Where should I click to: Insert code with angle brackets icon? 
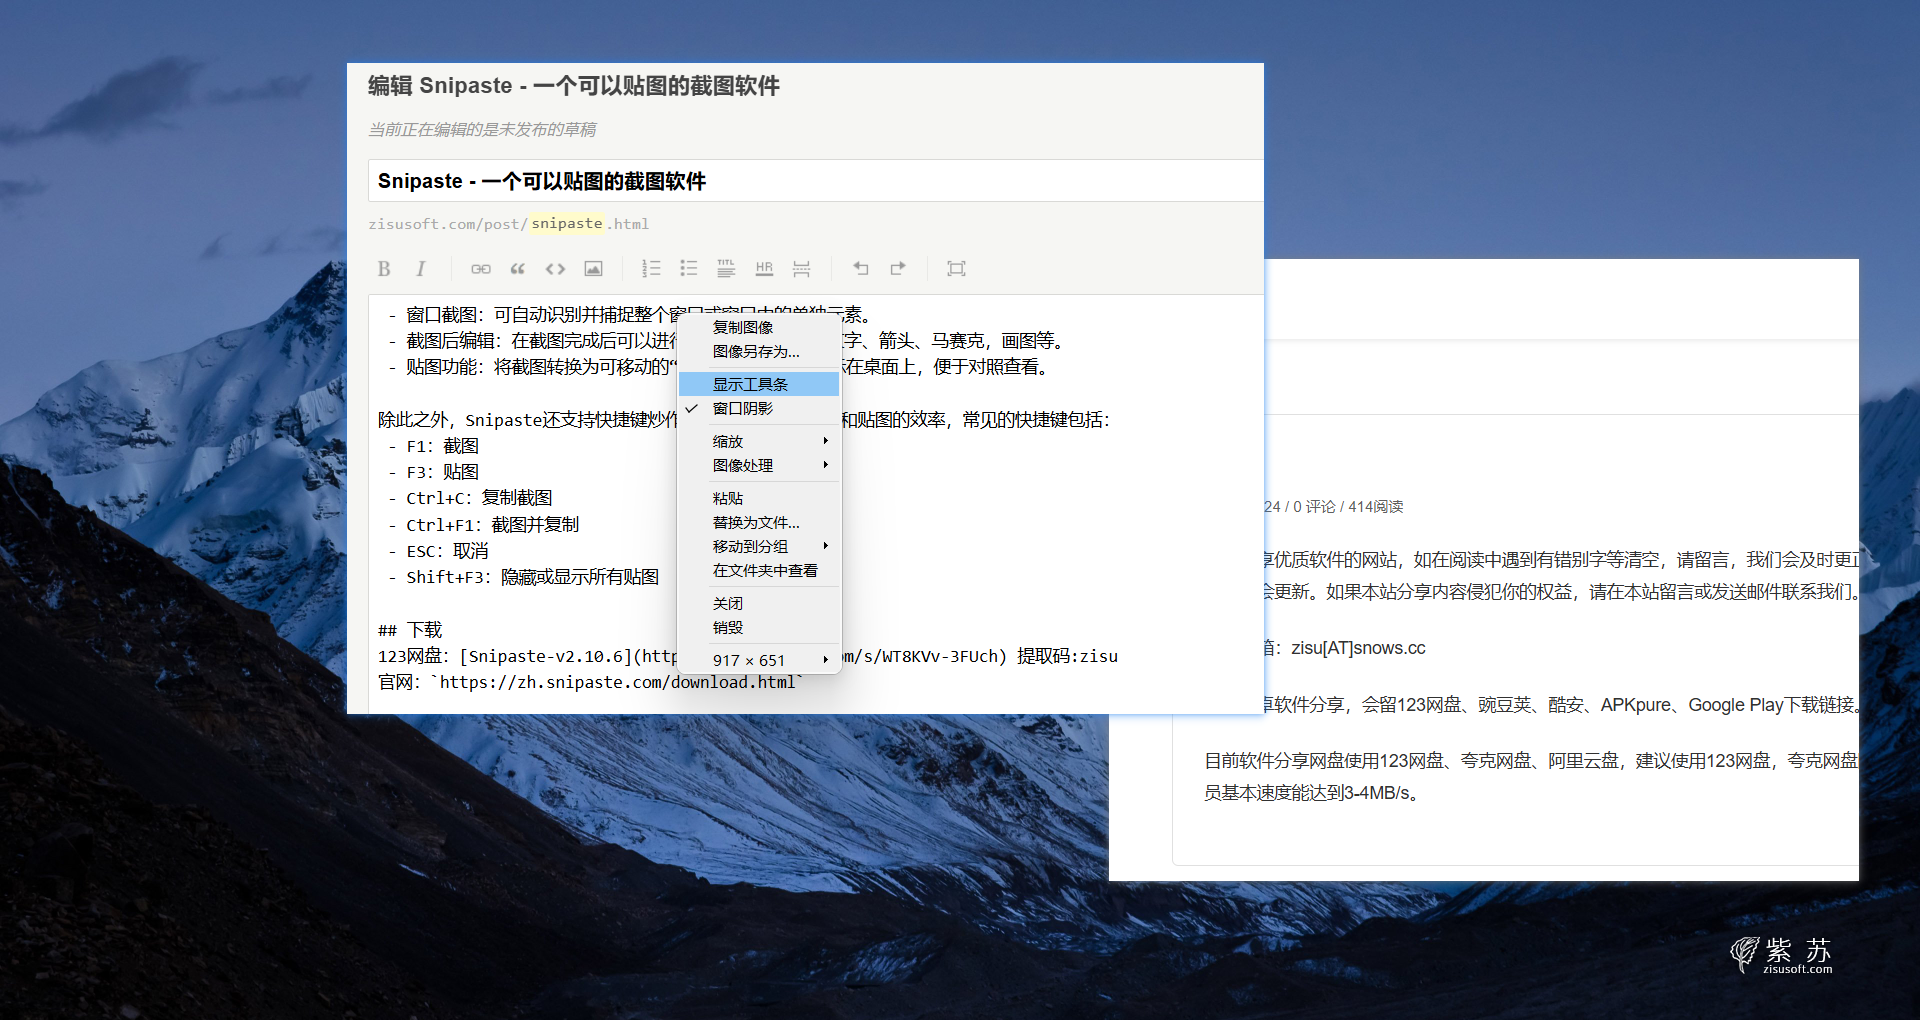(556, 268)
